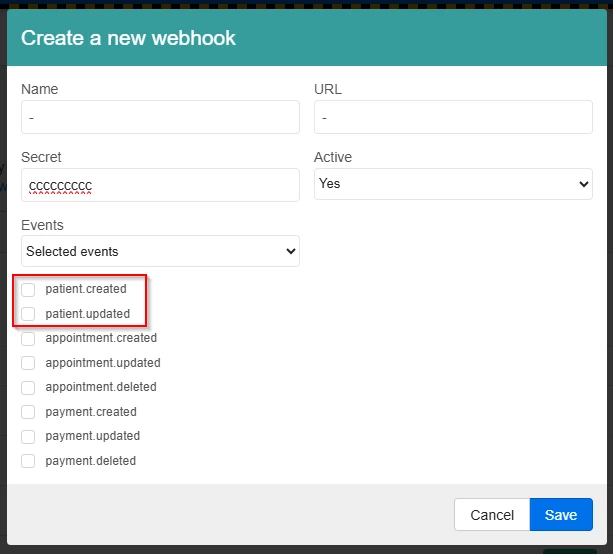Tick the payment.deleted checkbox
This screenshot has height=554, width=613.
[28, 461]
